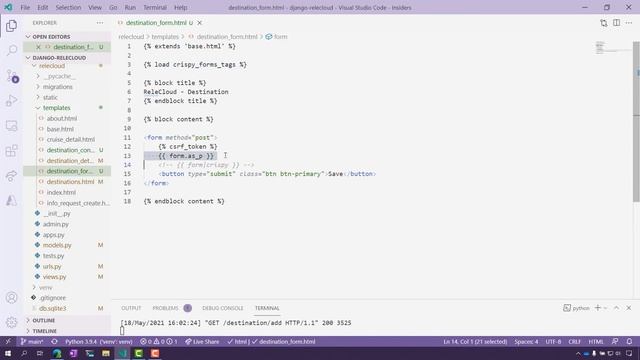The image size is (640, 360).
Task: Open the Azure view in activity bar
Action: [11, 200]
